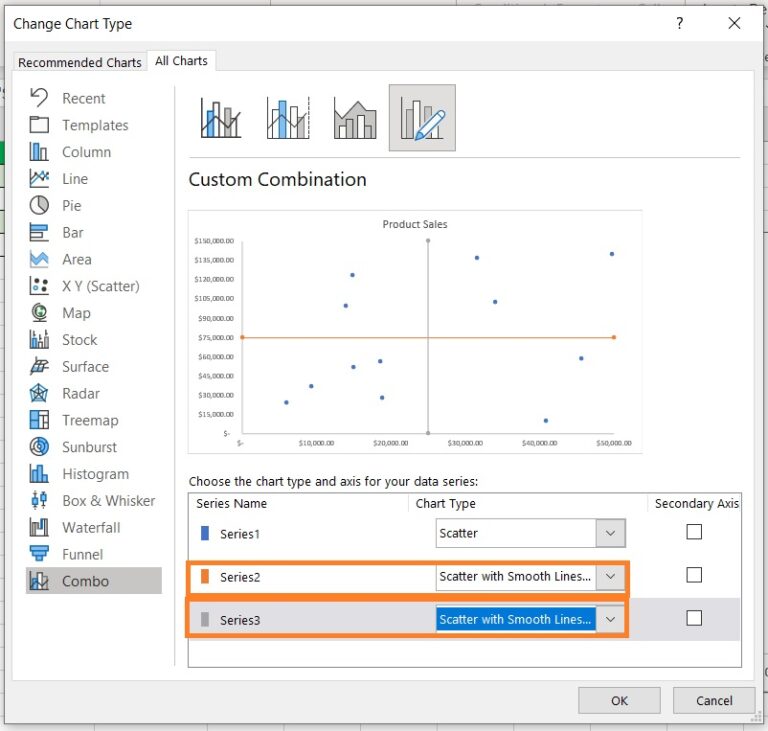Select the Custom Combination chart icon
Screen dimensions: 768x731
[422, 118]
